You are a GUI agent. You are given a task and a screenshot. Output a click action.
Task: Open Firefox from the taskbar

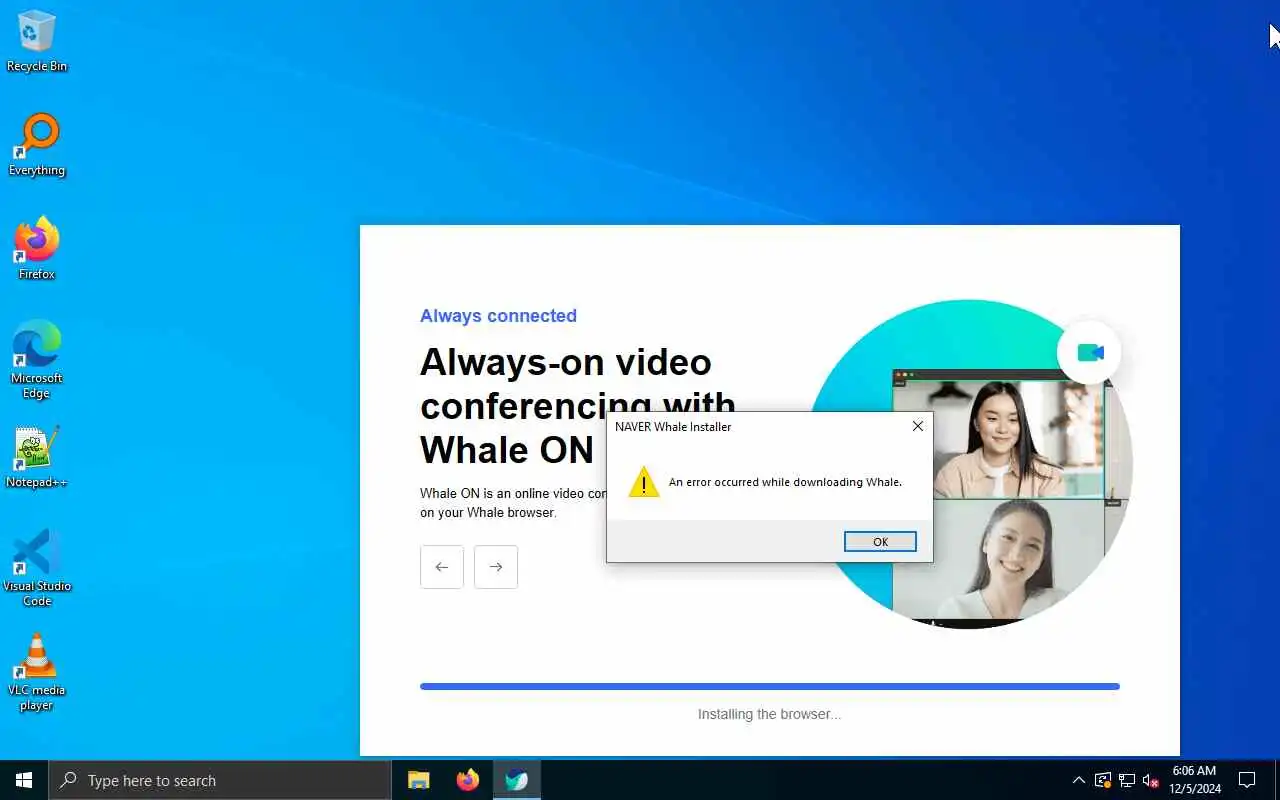coord(467,780)
